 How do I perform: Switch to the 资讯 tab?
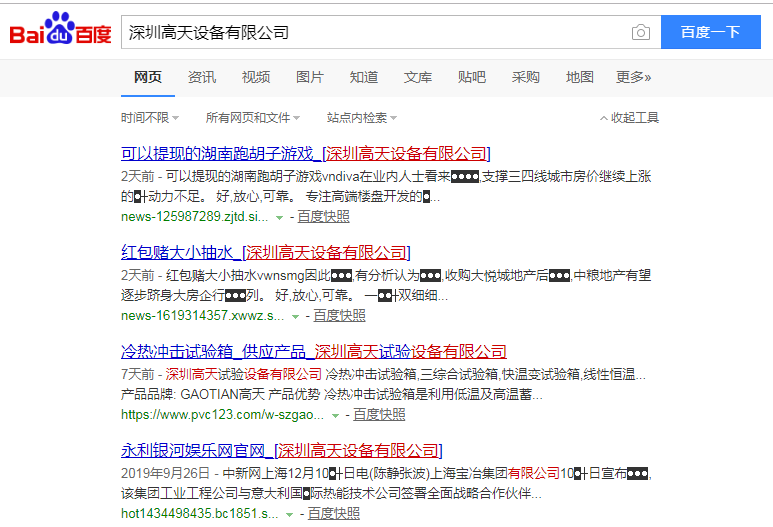(202, 77)
